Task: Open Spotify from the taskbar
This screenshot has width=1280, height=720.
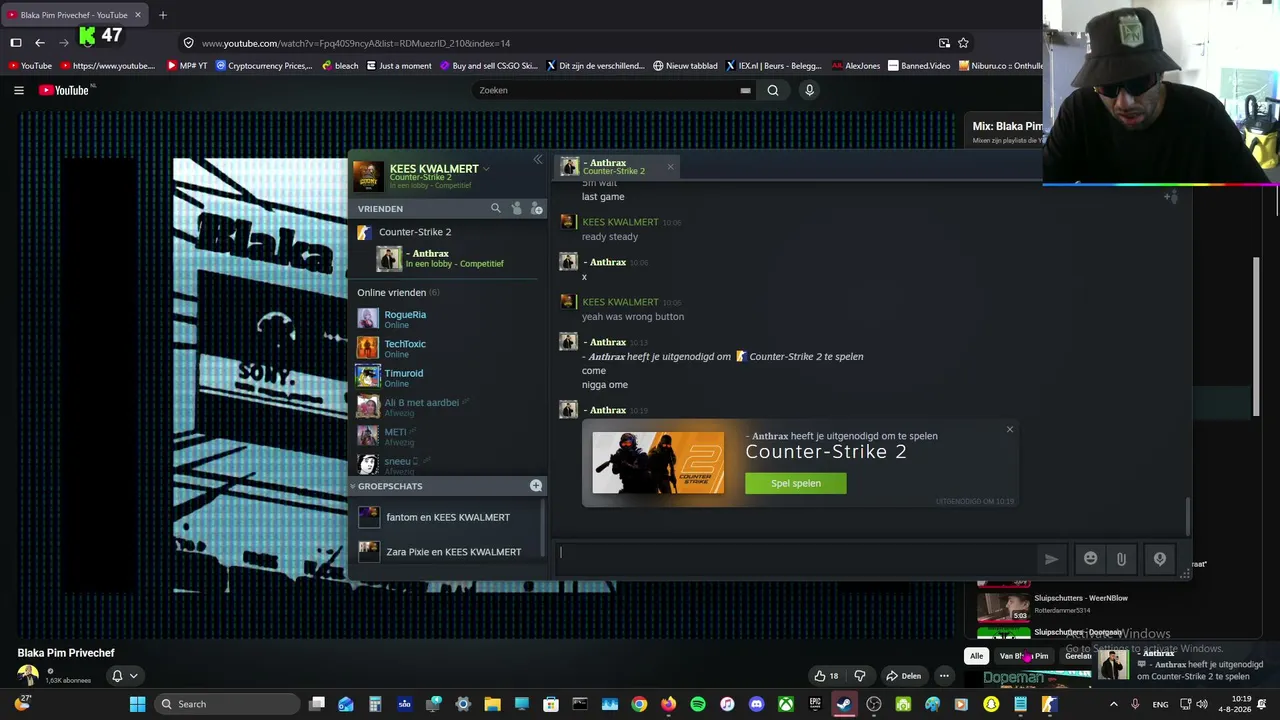Action: pos(698,704)
